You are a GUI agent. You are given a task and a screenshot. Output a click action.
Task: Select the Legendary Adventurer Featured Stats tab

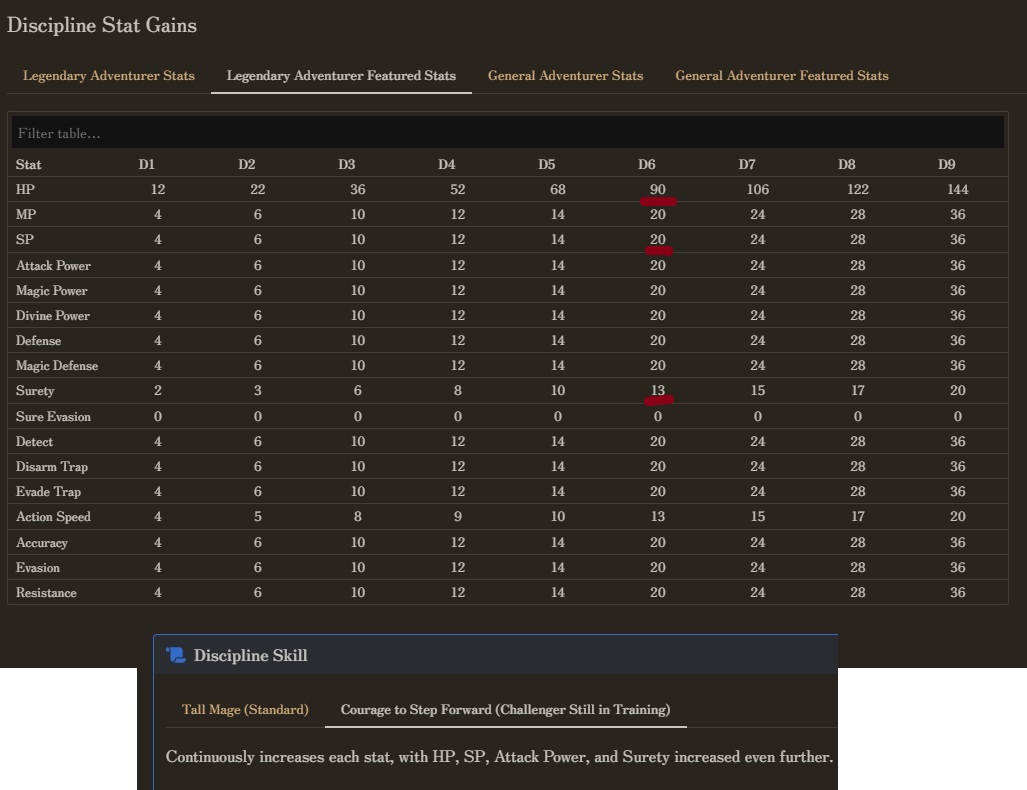(341, 76)
